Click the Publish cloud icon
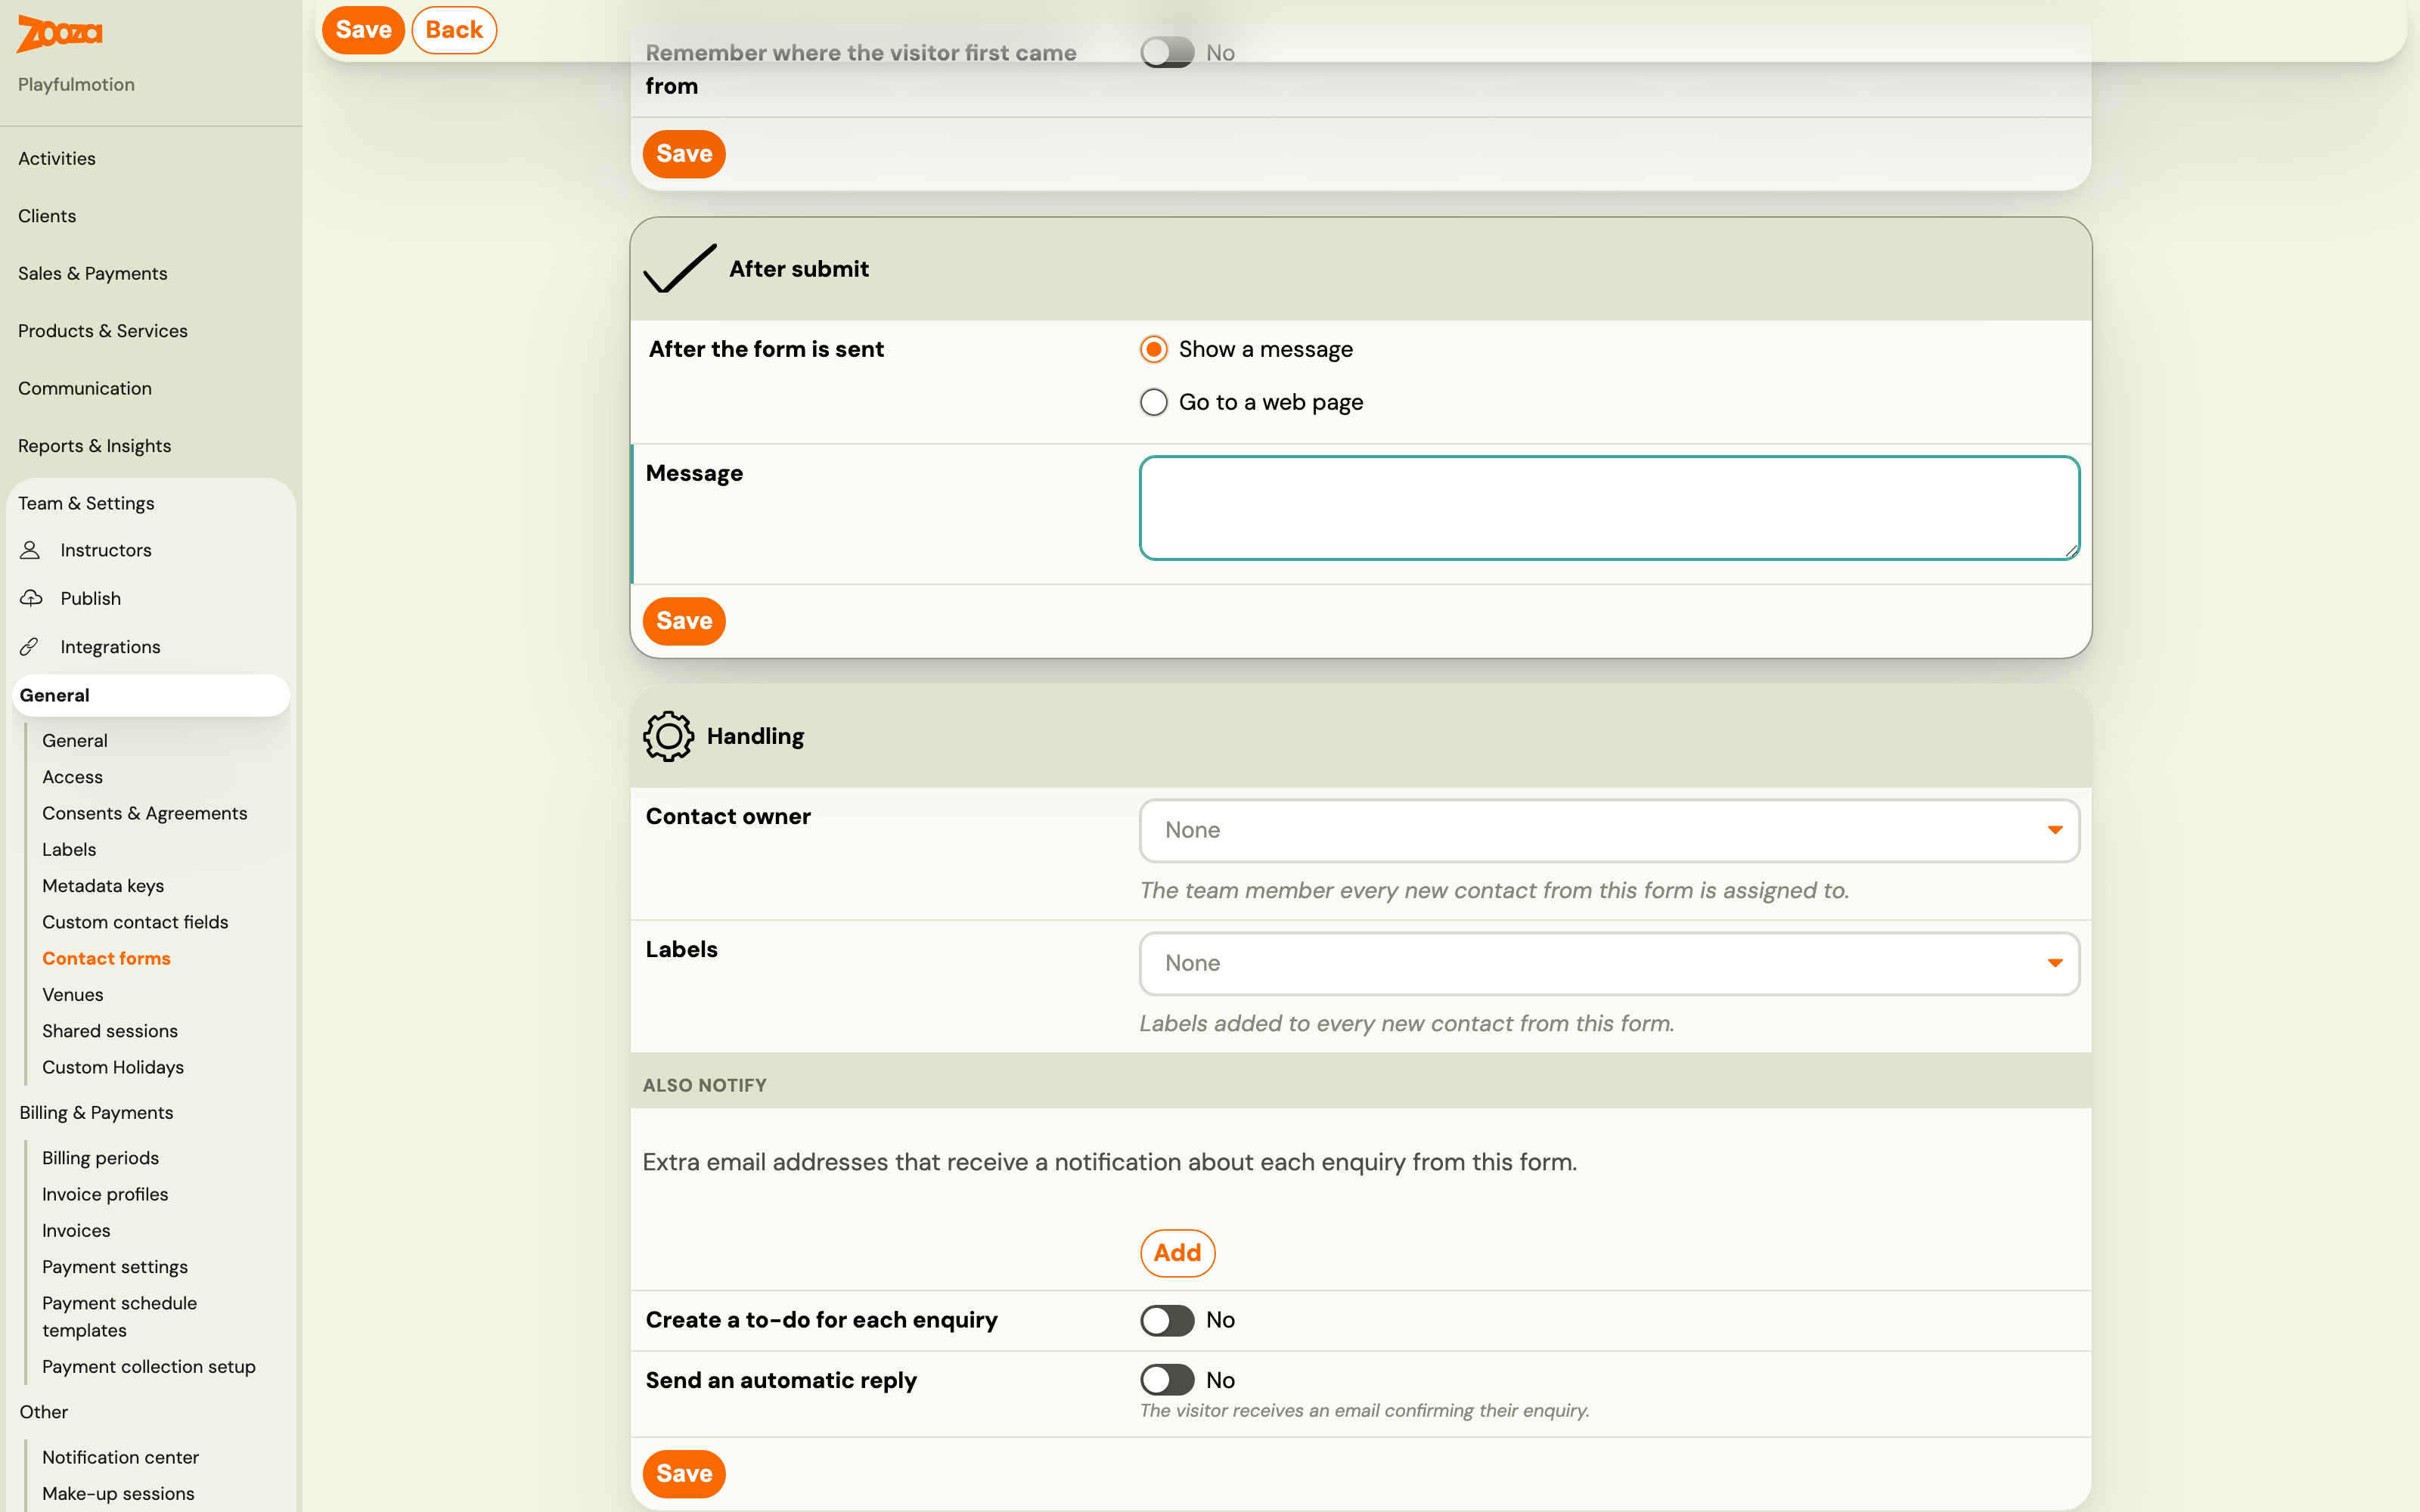This screenshot has width=2420, height=1512. [31, 598]
